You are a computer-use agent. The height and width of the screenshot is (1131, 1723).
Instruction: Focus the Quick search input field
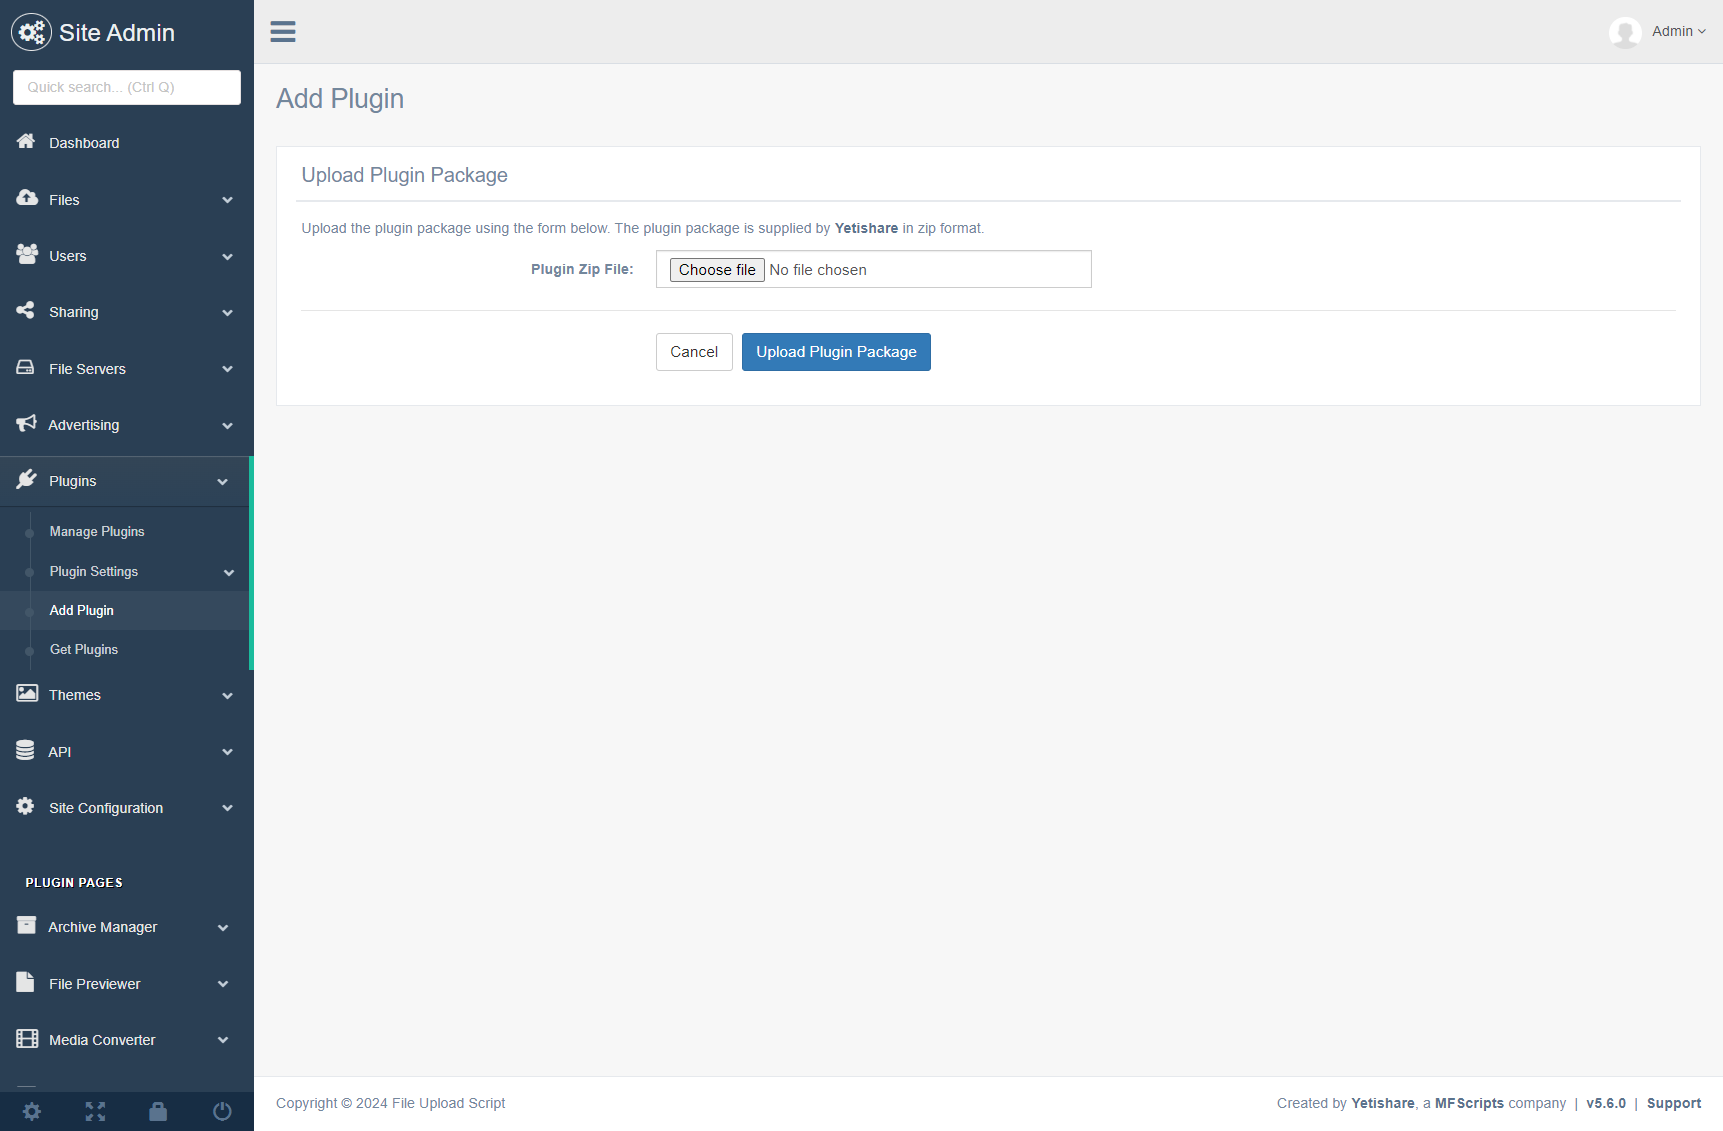pos(127,87)
